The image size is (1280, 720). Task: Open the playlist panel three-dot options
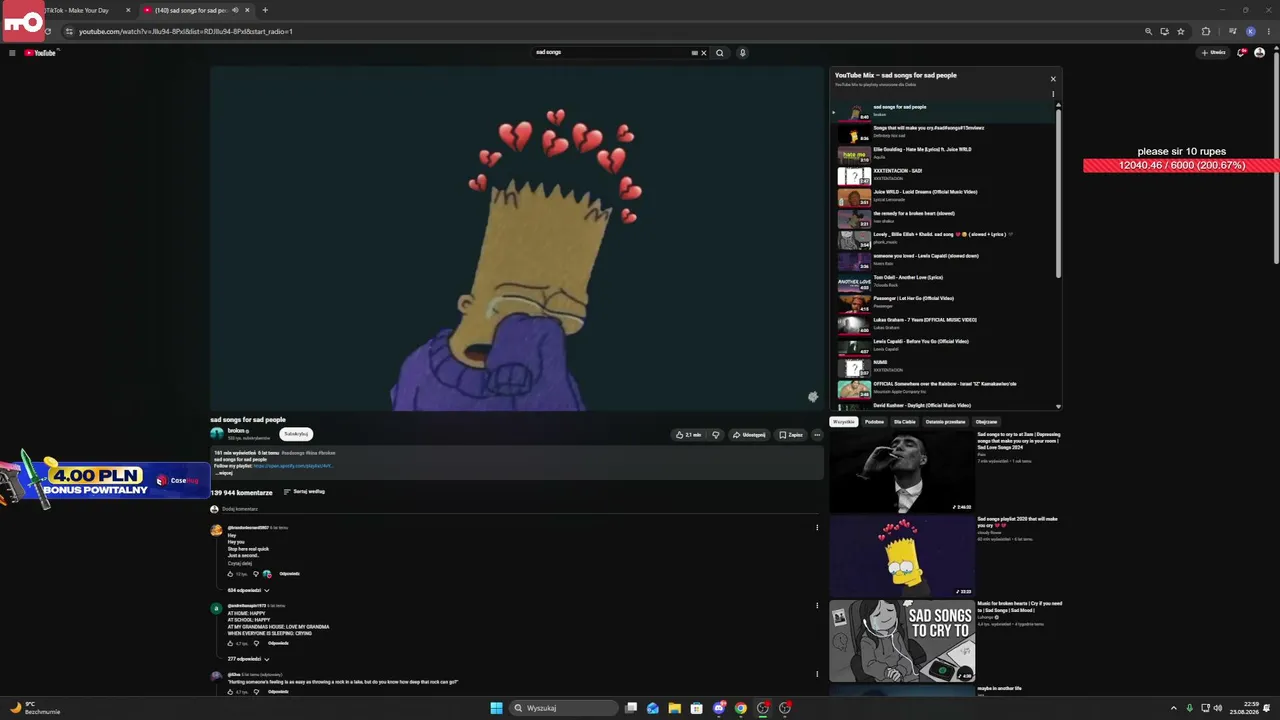pyautogui.click(x=1052, y=95)
